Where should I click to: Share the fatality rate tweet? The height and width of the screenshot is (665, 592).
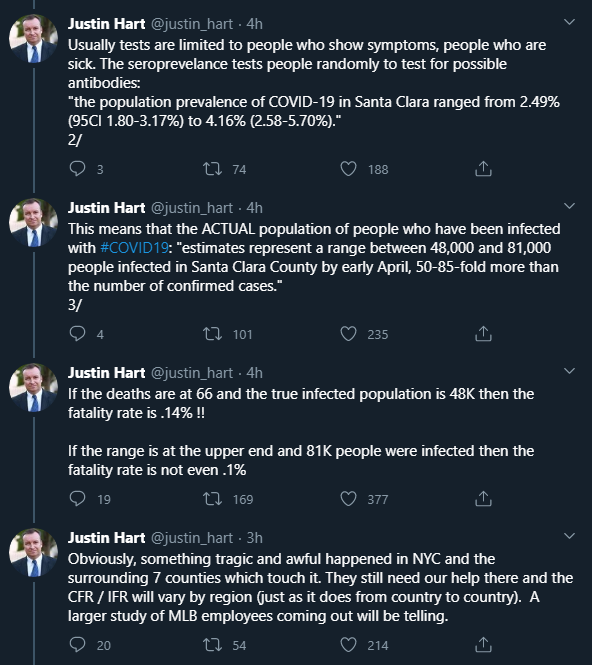pos(483,498)
